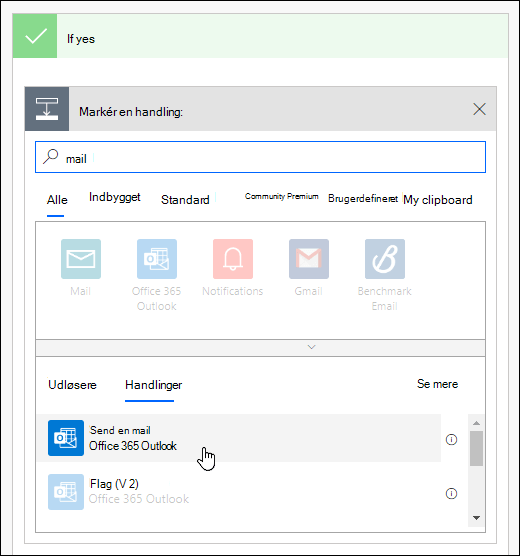Open the Standard tab
This screenshot has height=556, width=520.
point(185,200)
